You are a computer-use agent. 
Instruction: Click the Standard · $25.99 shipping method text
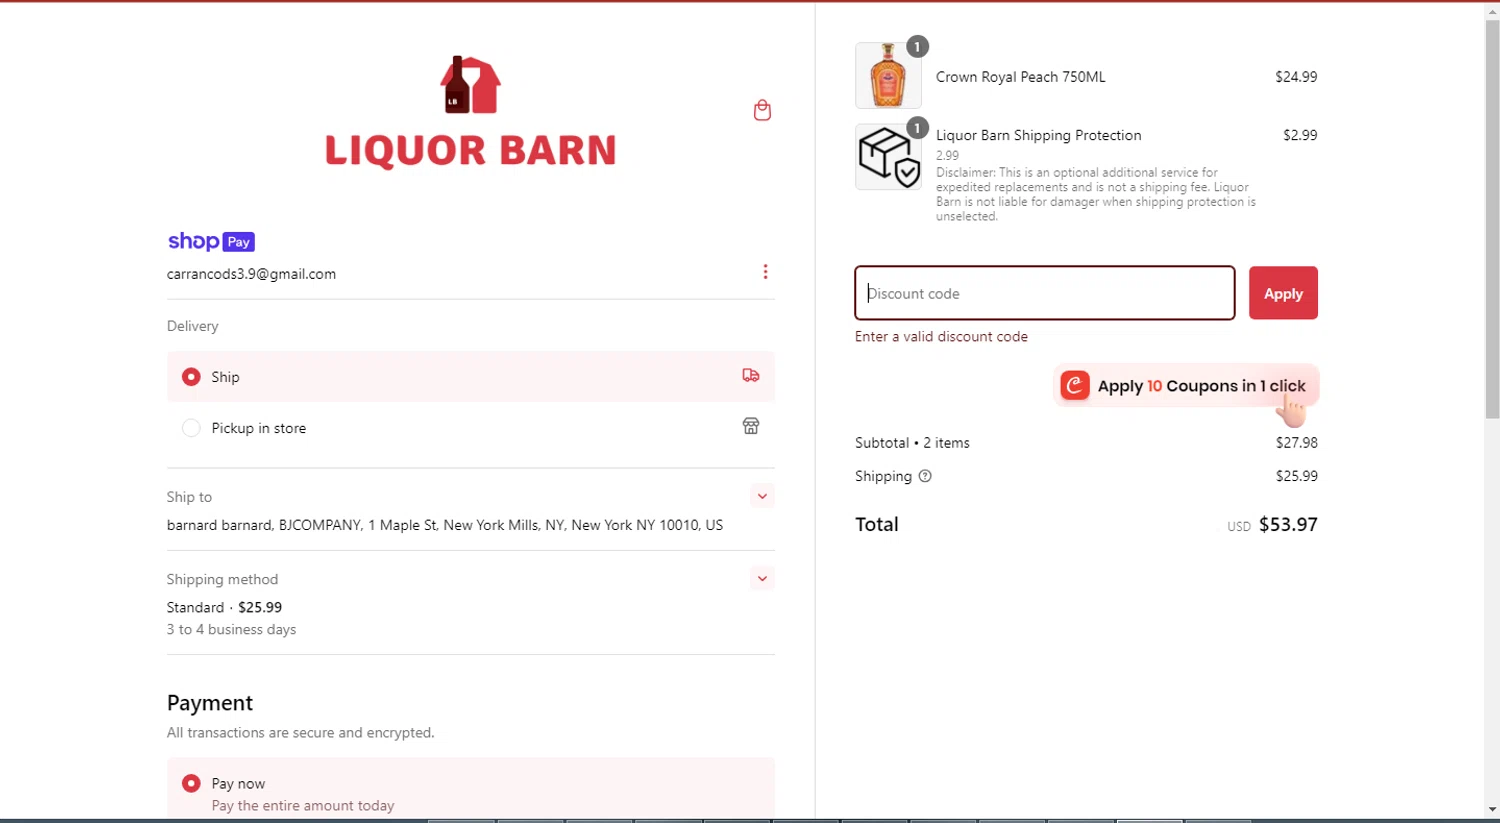224,607
